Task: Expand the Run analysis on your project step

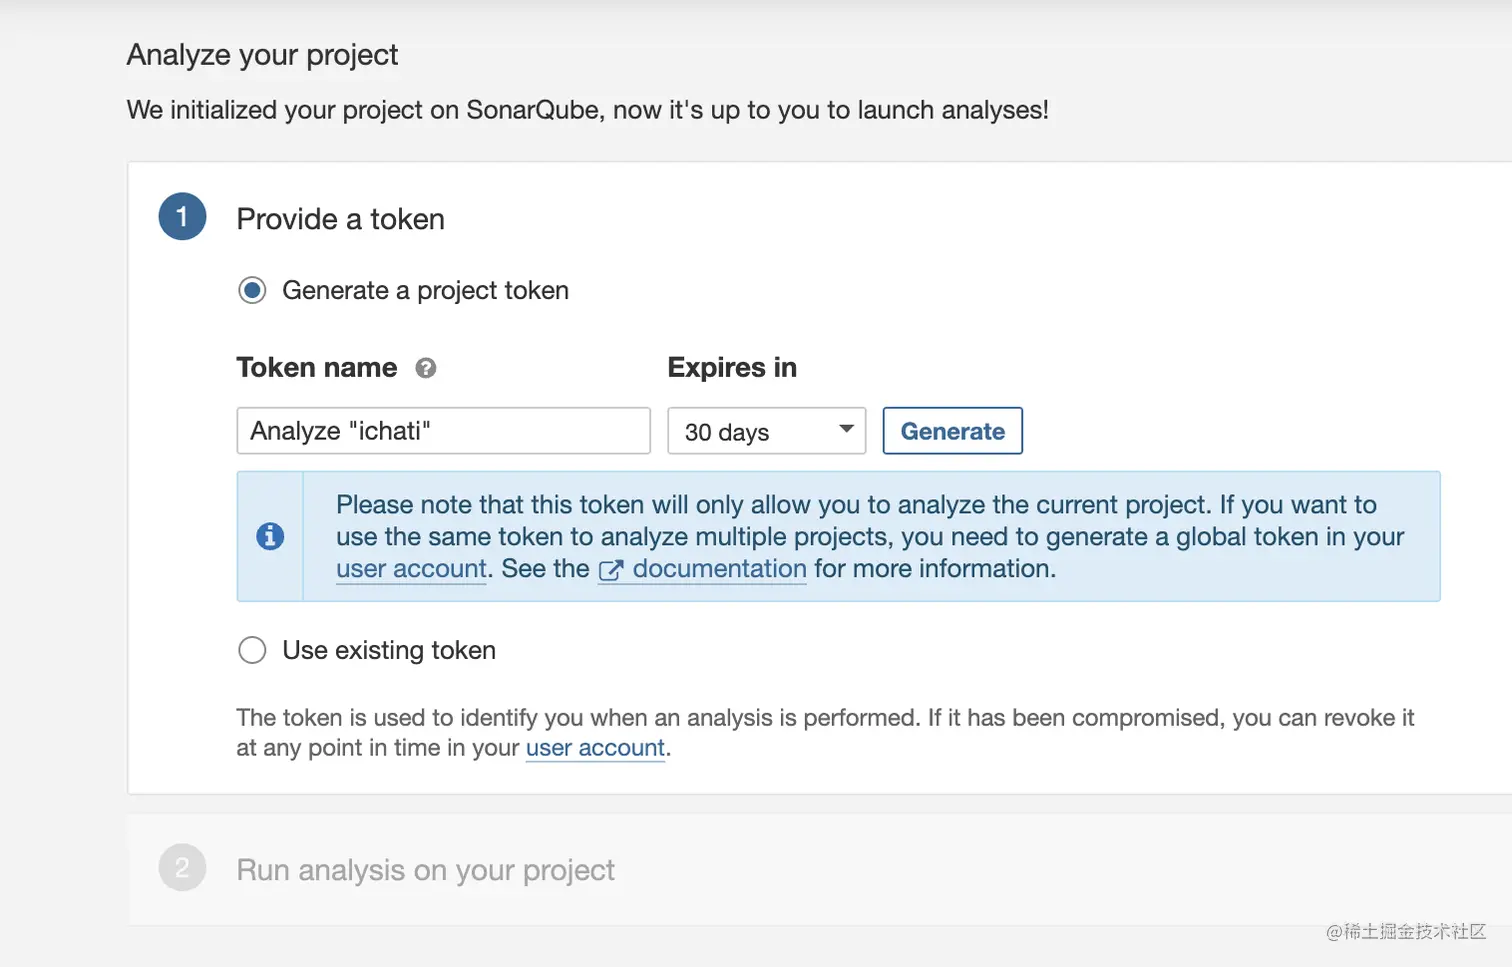Action: [425, 870]
